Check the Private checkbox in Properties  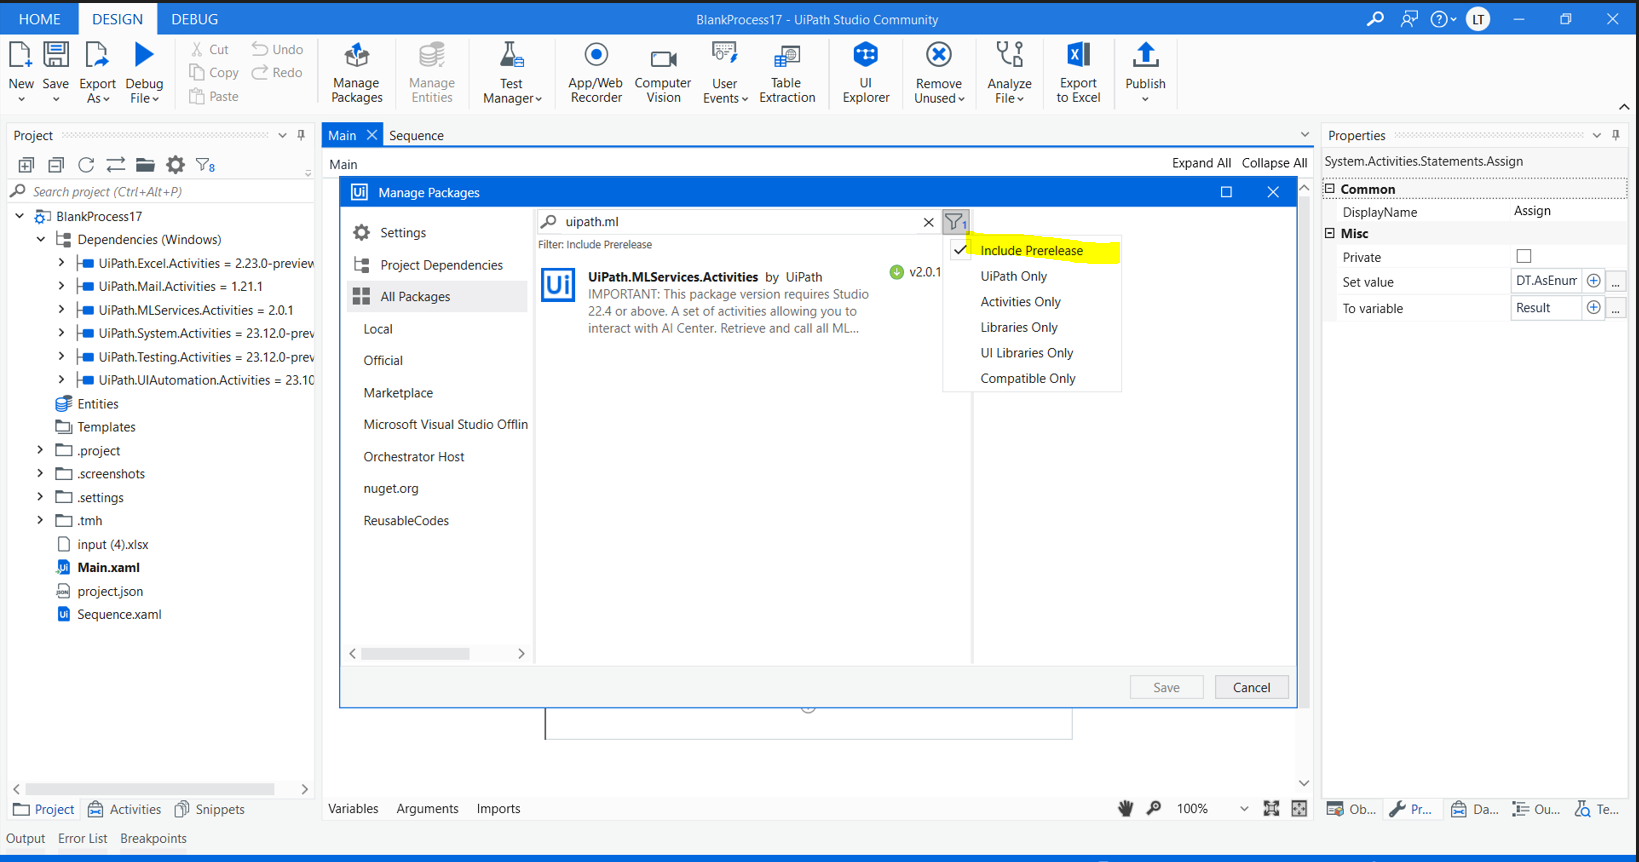pyautogui.click(x=1524, y=257)
